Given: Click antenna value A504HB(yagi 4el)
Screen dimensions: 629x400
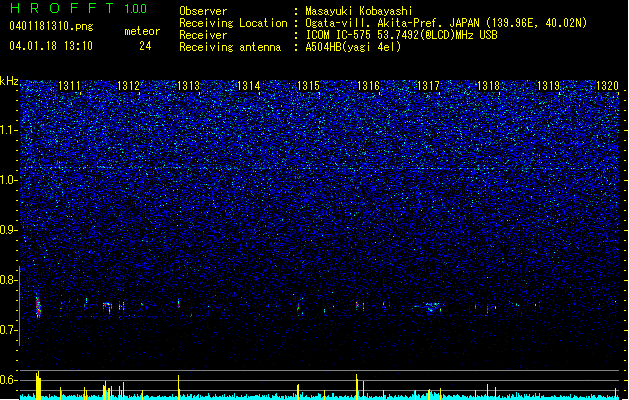Looking at the screenshot, I should [x=353, y=47].
